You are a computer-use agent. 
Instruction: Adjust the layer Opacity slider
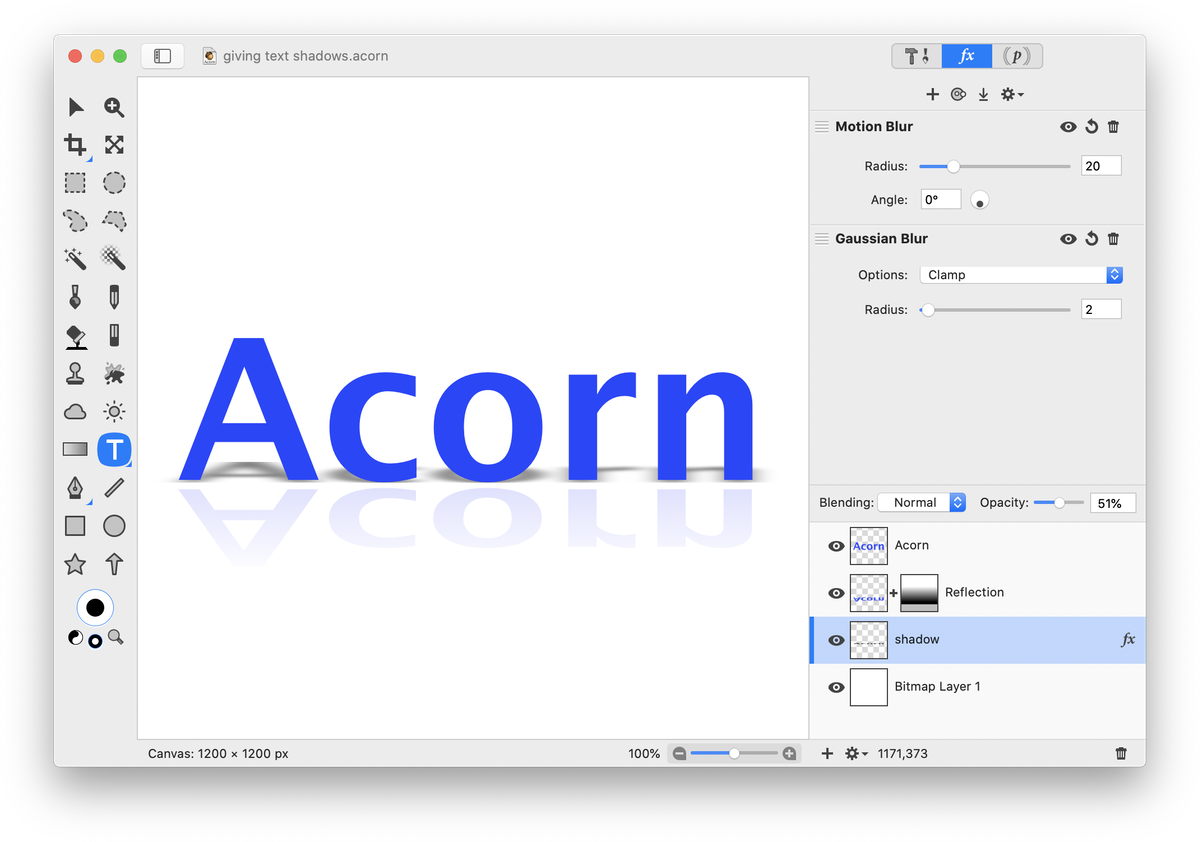pos(1058,503)
